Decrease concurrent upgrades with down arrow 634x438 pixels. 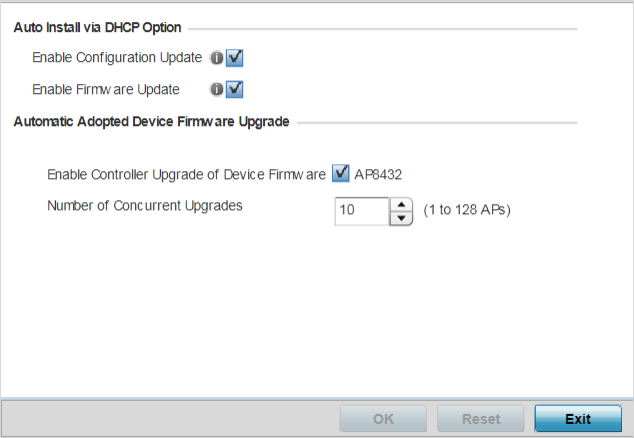pos(401,218)
